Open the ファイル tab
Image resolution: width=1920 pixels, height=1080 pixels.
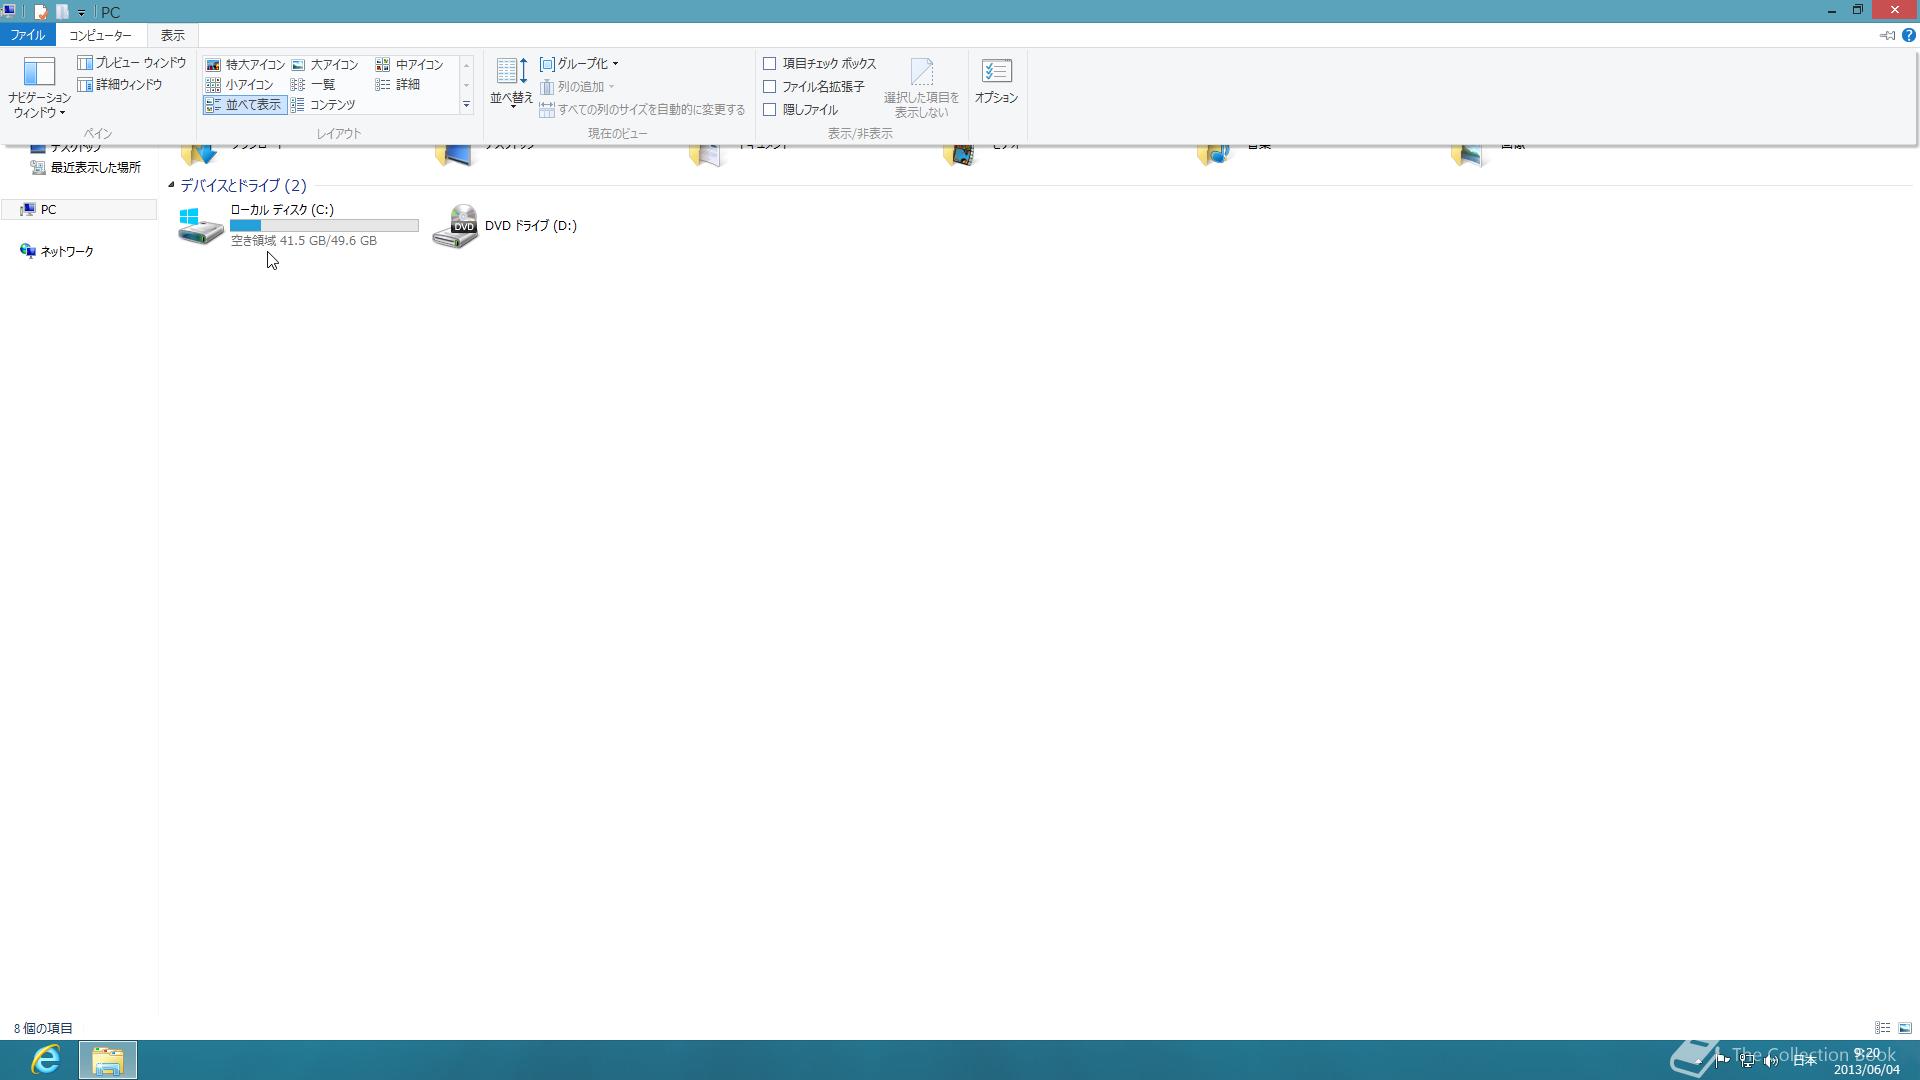tap(28, 35)
